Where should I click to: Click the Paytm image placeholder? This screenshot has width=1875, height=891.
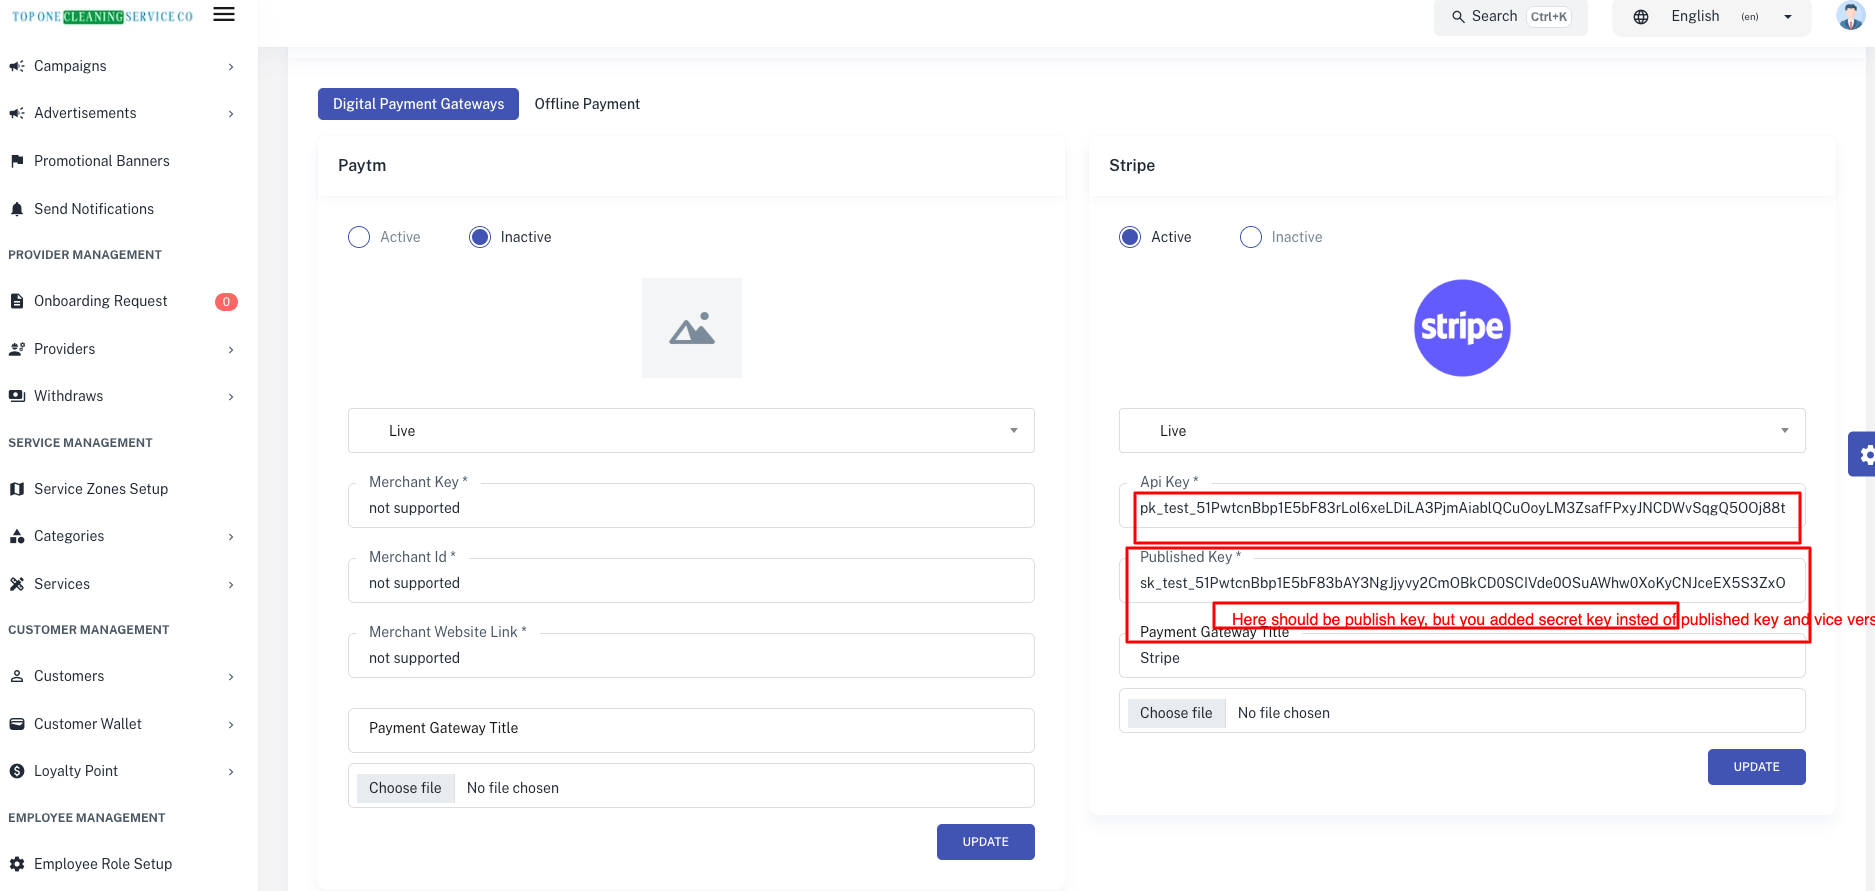click(x=692, y=328)
